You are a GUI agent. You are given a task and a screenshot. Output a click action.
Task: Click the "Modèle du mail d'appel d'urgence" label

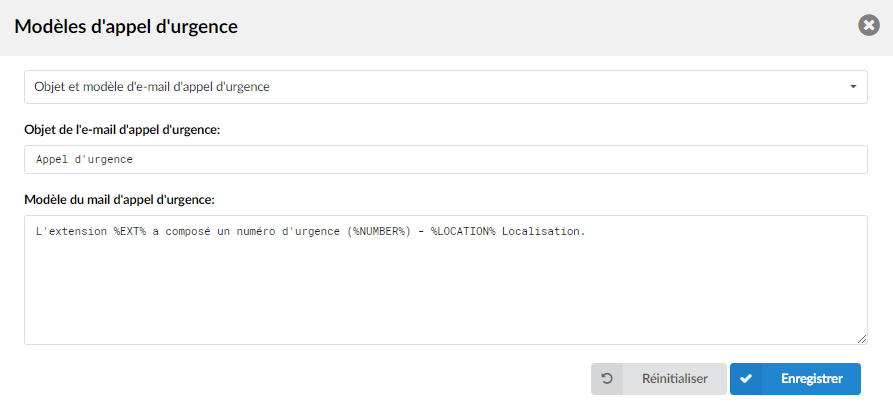coord(119,200)
